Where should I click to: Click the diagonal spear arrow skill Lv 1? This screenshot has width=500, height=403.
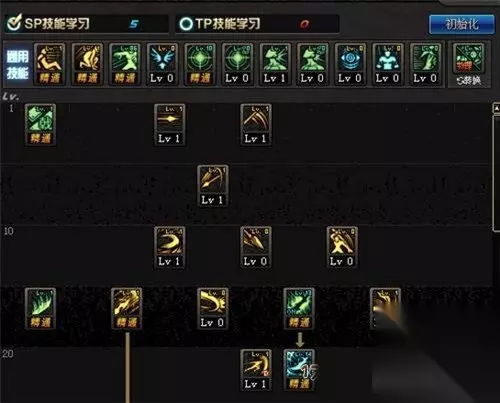tap(213, 186)
